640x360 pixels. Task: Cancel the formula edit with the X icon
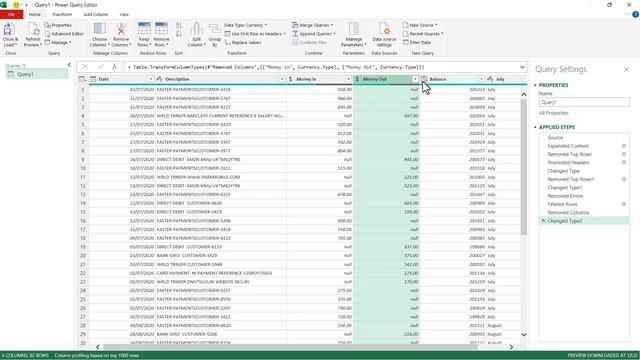click(85, 67)
